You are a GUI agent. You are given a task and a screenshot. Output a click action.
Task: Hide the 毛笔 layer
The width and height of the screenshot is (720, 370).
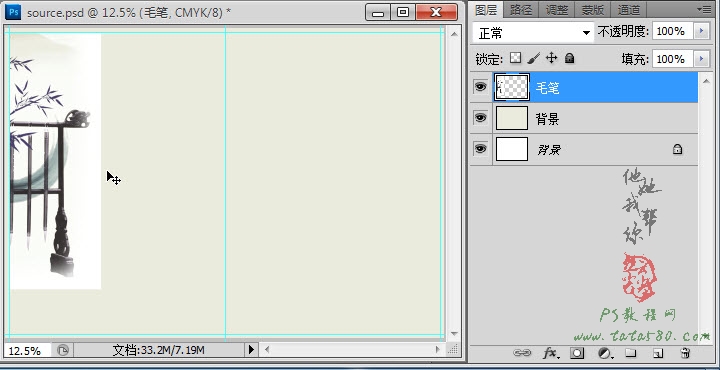click(480, 86)
